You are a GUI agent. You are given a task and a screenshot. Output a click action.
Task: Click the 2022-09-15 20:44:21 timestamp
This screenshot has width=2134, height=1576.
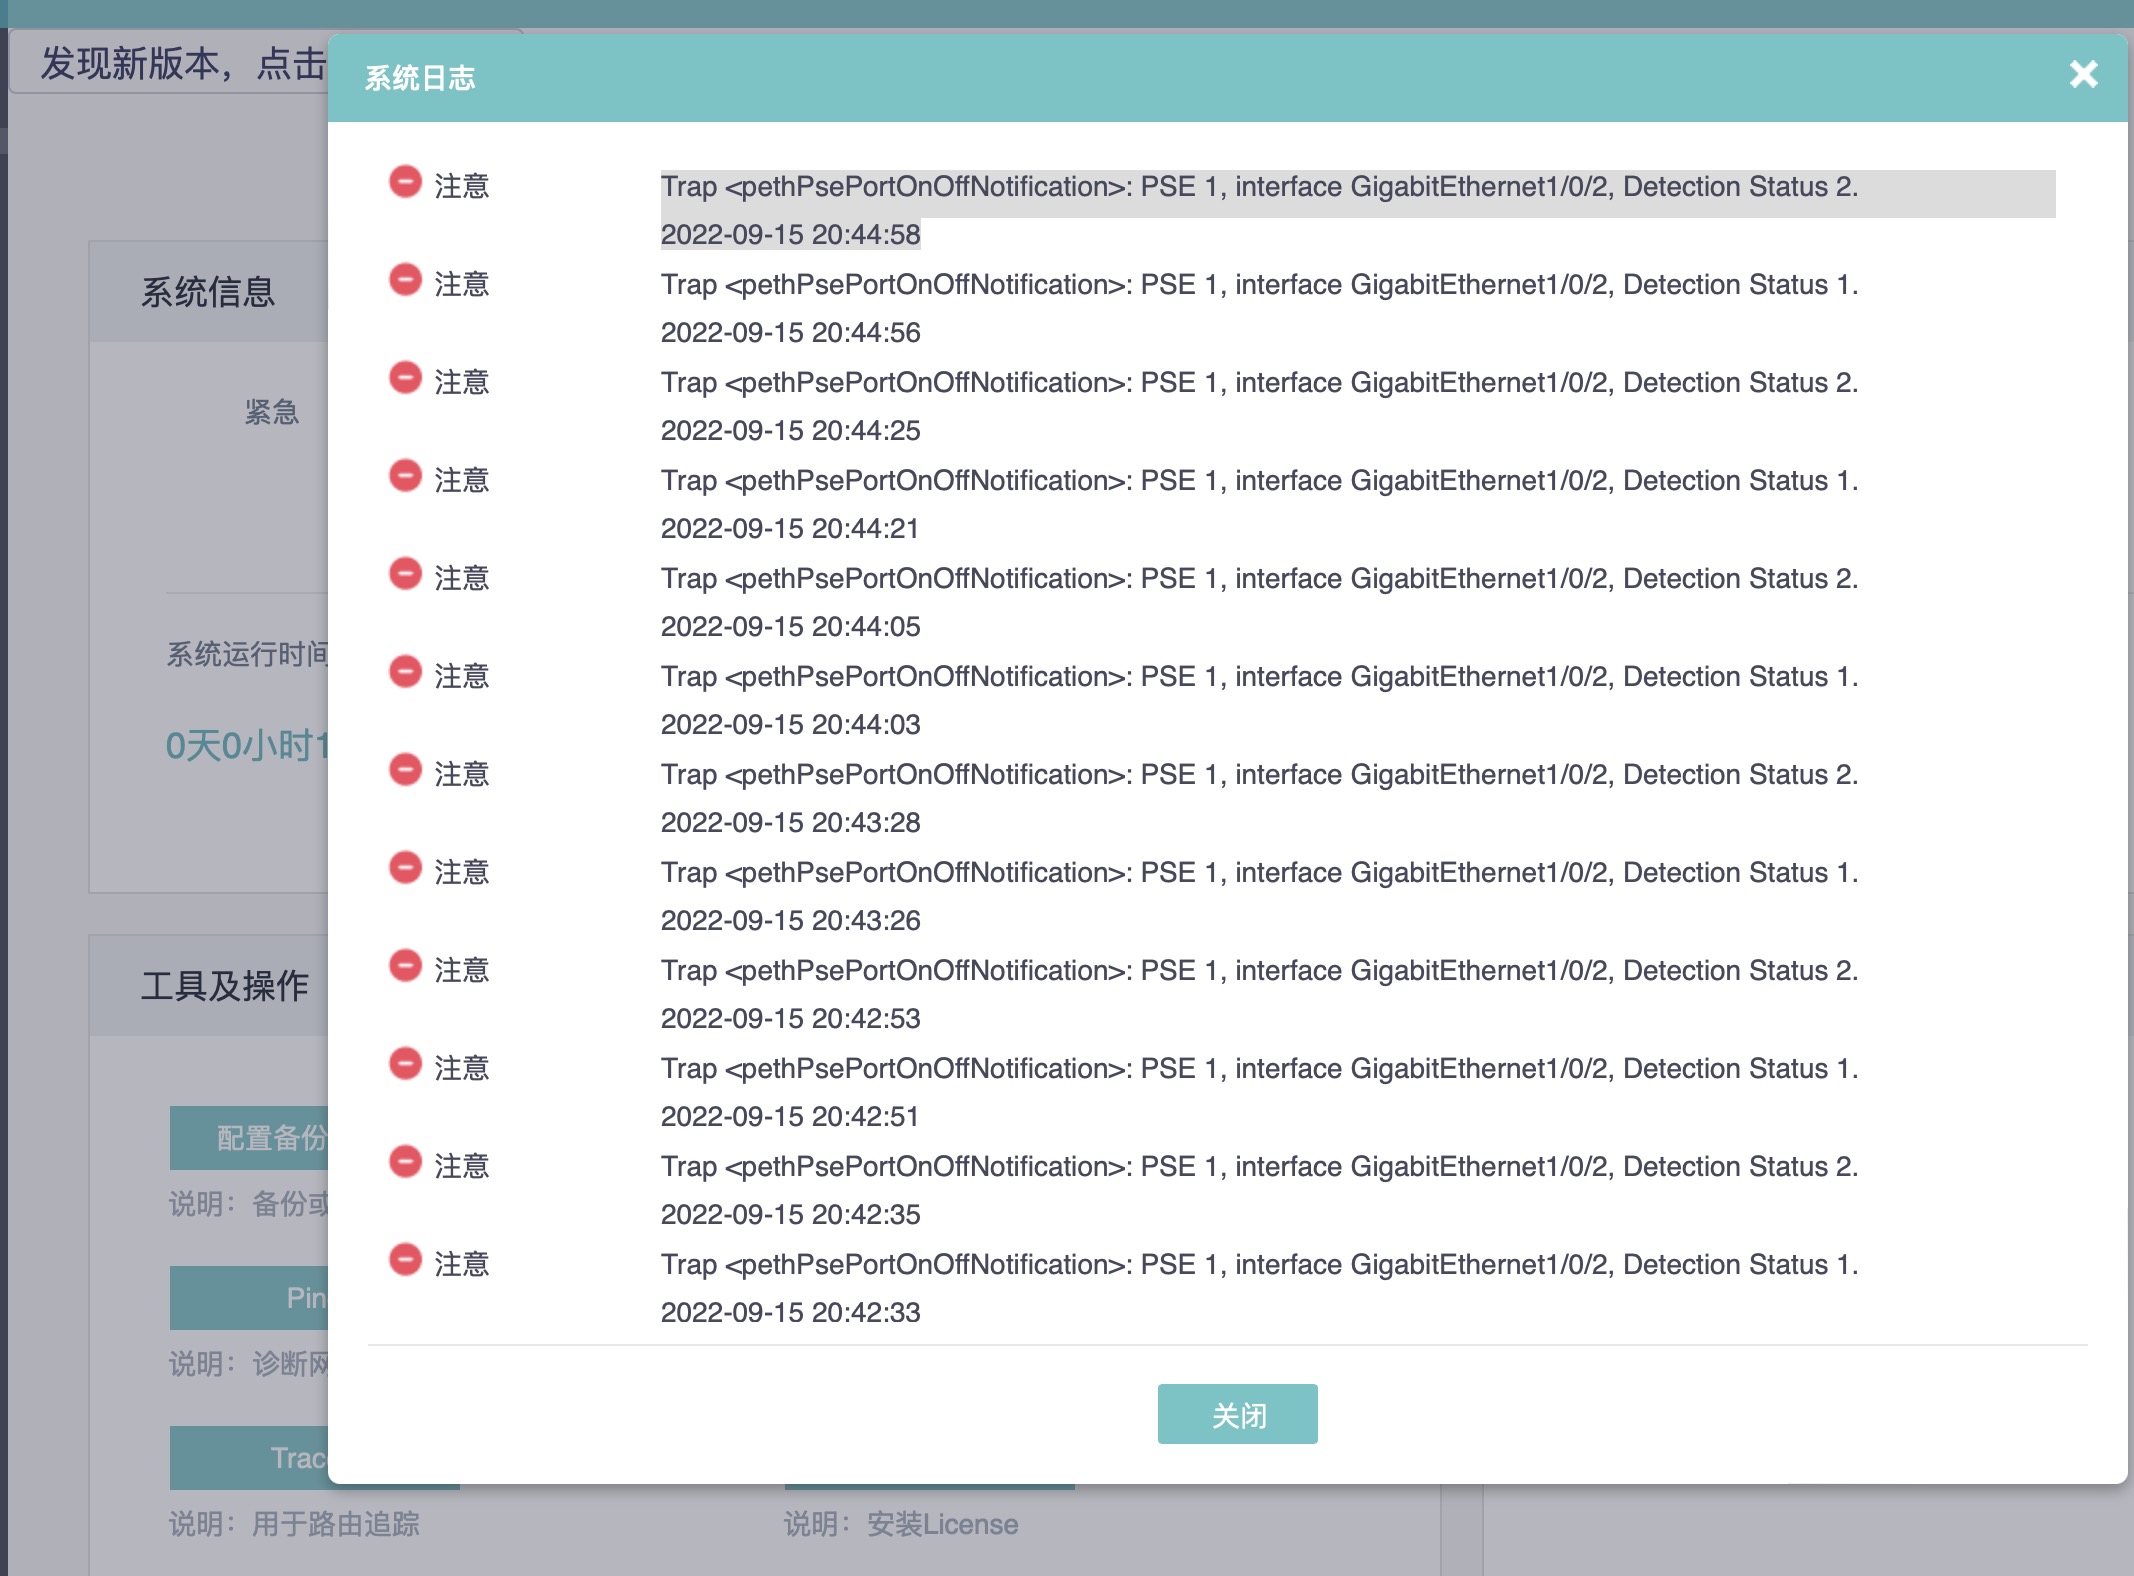point(789,528)
